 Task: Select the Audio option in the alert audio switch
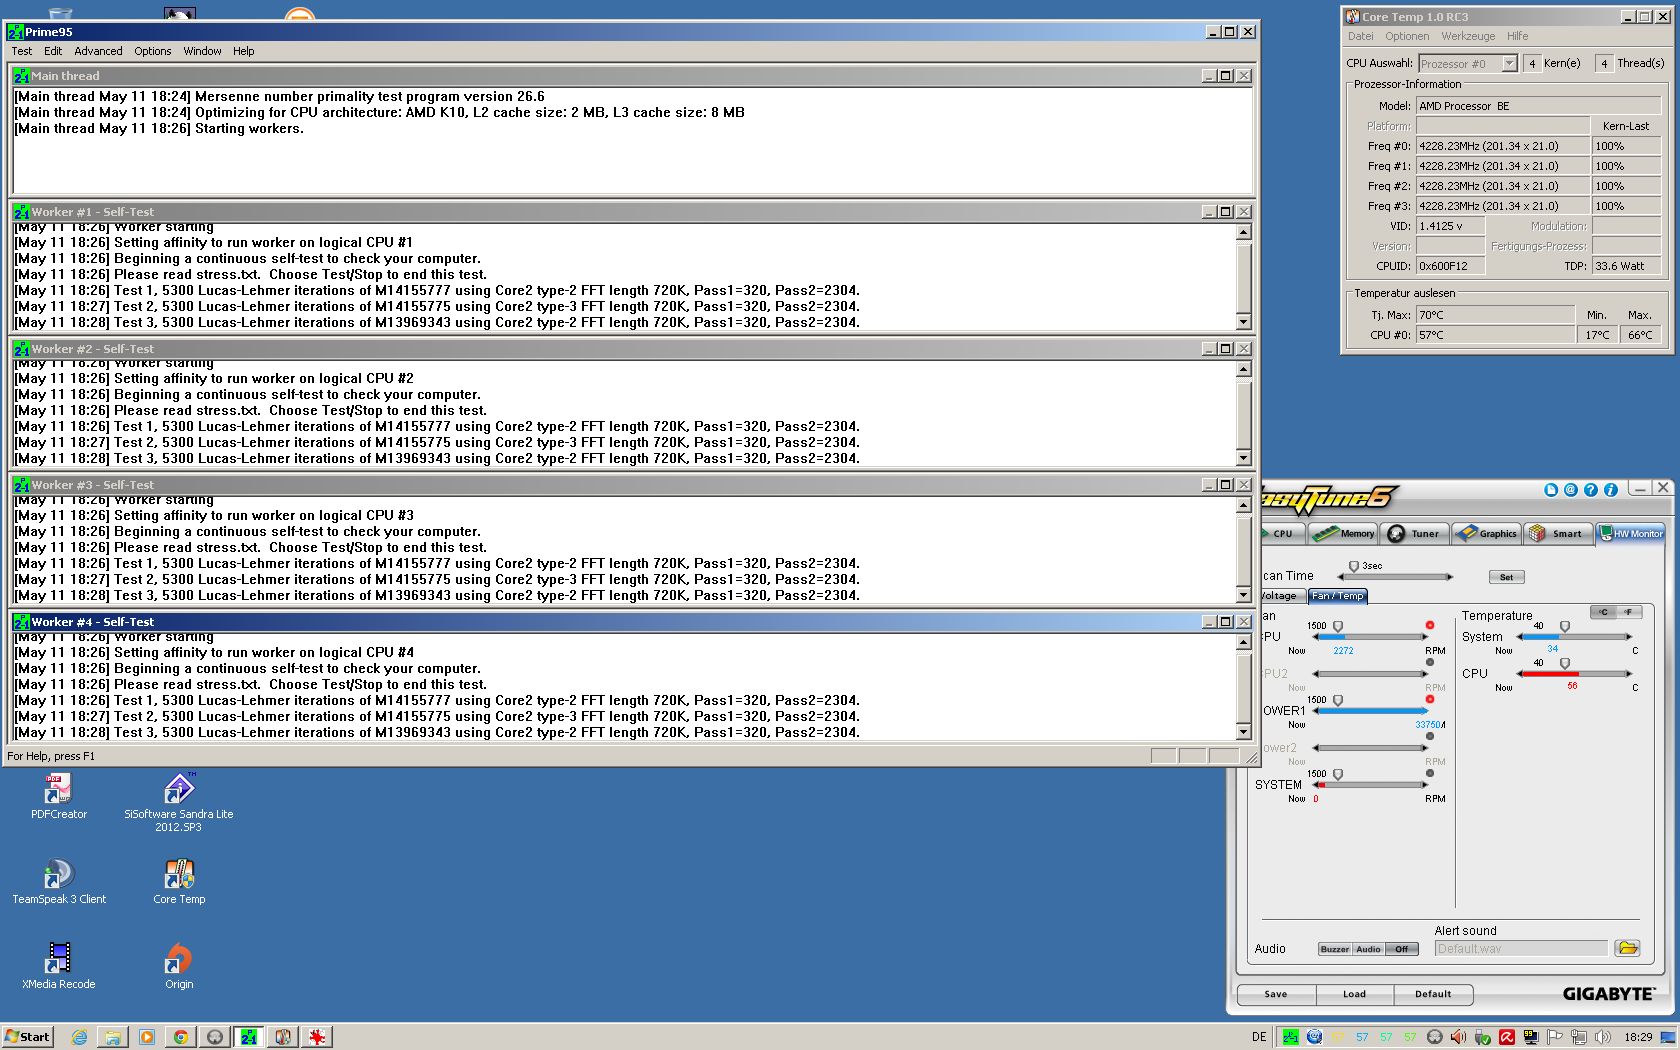click(x=1369, y=949)
